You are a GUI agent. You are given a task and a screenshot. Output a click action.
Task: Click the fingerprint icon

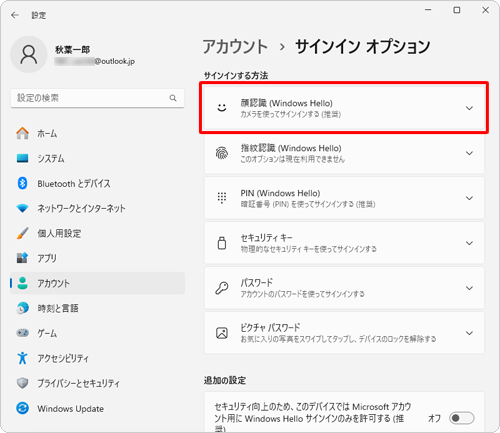[222, 153]
